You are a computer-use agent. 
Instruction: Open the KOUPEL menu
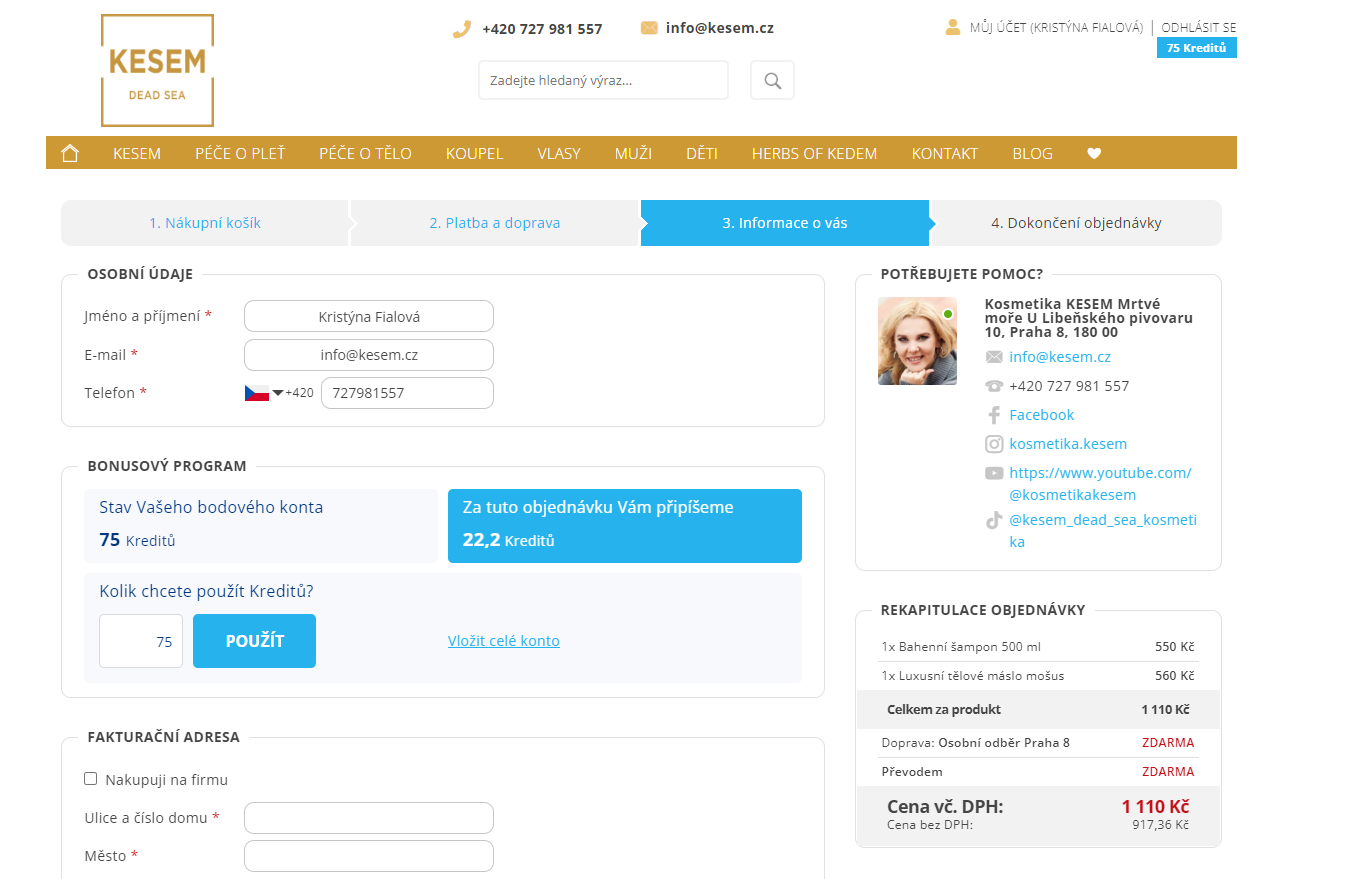tap(475, 153)
